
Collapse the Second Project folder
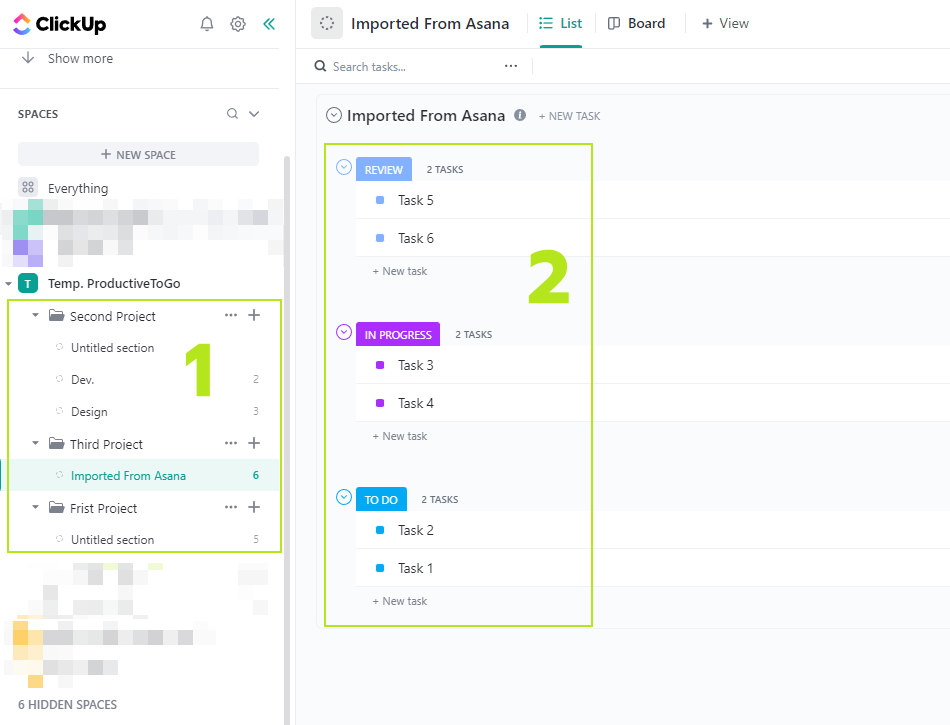point(35,315)
